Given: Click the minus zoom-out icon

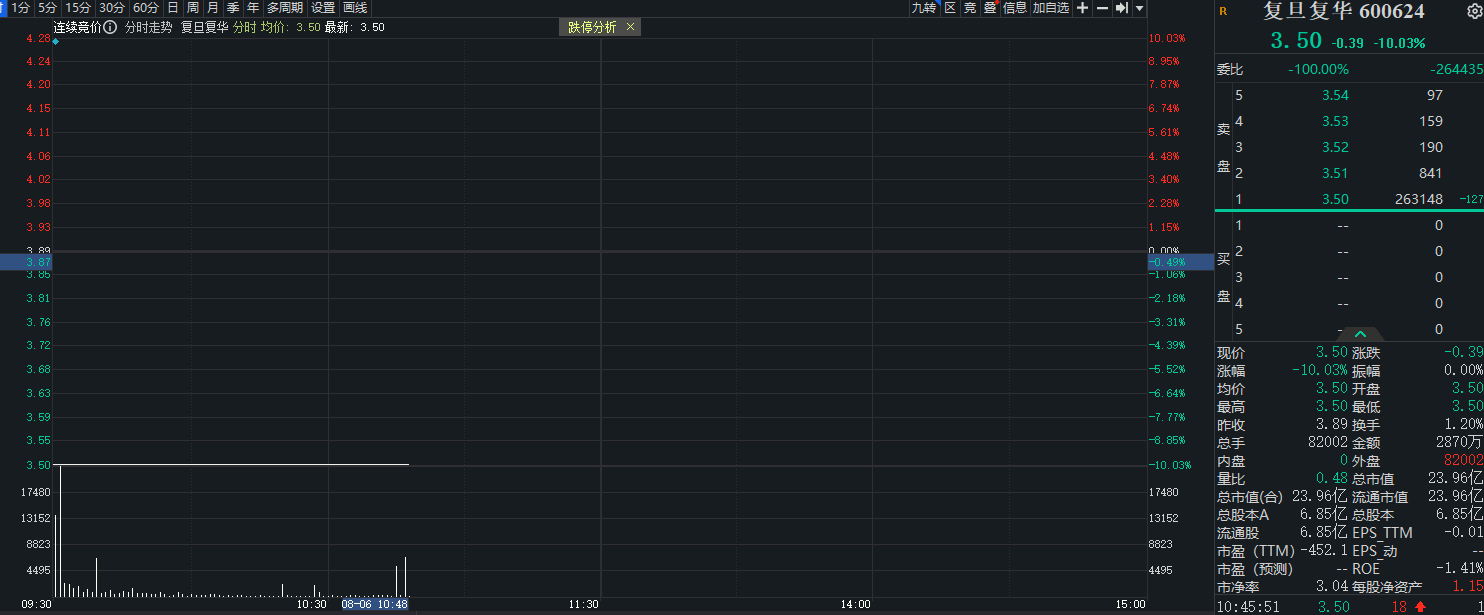Looking at the screenshot, I should 1102,8.
